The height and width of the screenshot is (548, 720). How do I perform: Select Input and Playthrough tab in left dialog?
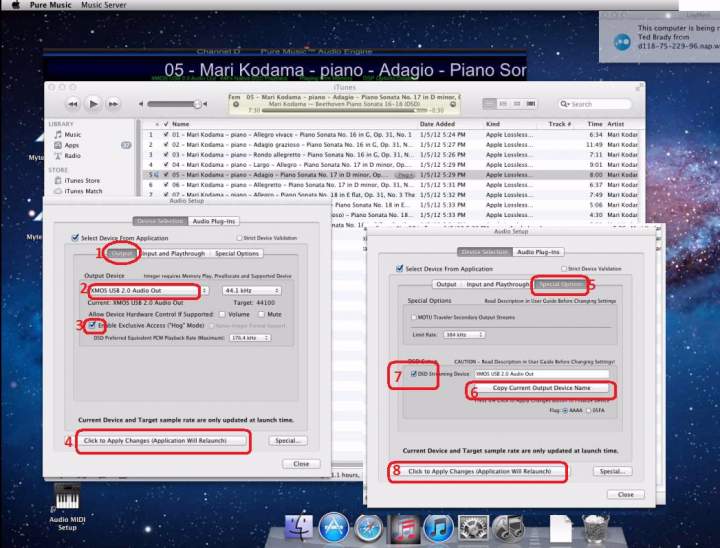tap(173, 254)
